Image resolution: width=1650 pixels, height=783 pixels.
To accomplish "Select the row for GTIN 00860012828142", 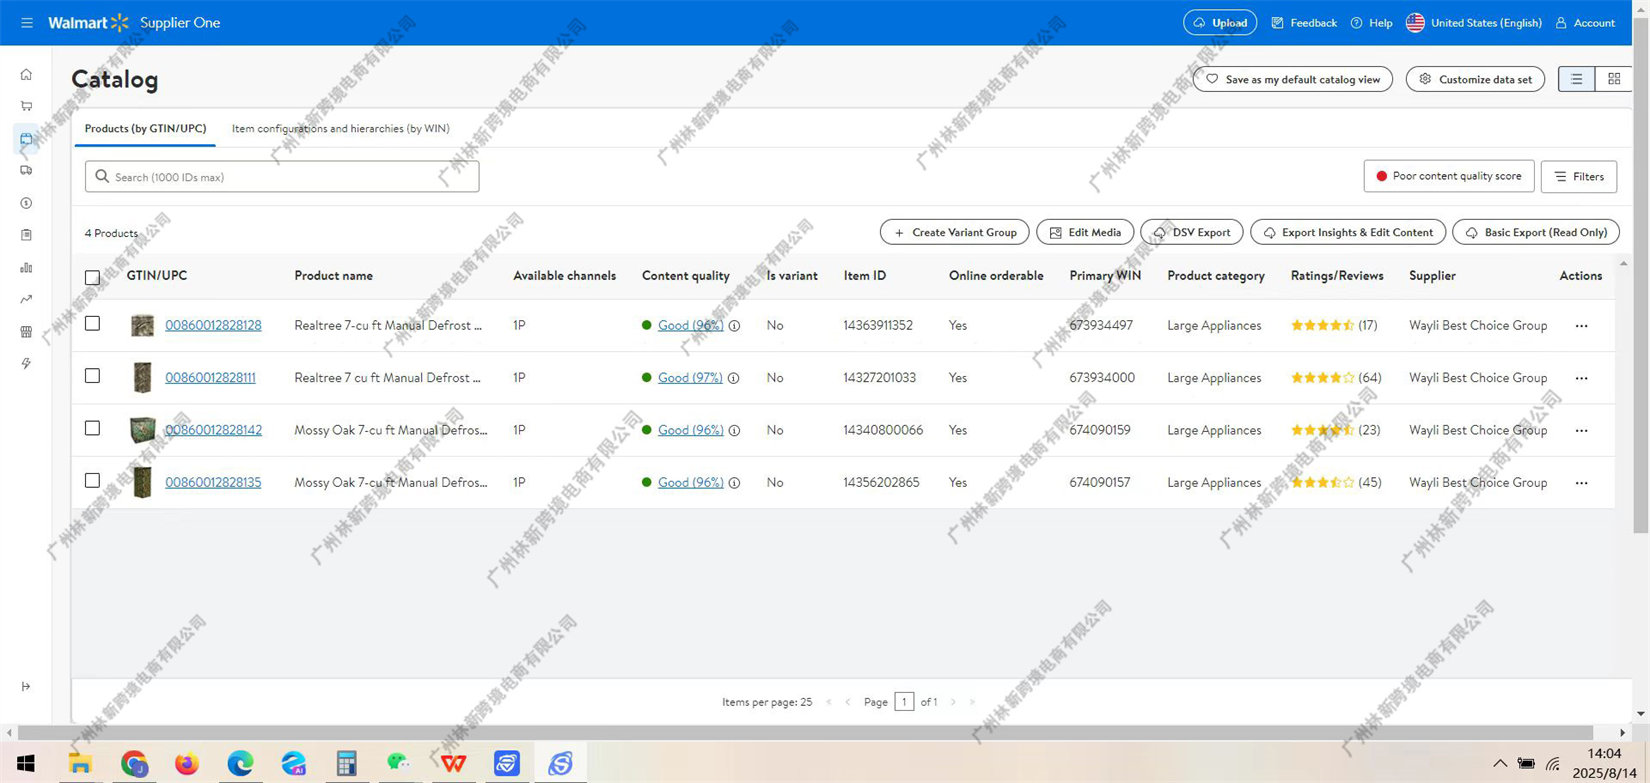I will click(x=92, y=428).
